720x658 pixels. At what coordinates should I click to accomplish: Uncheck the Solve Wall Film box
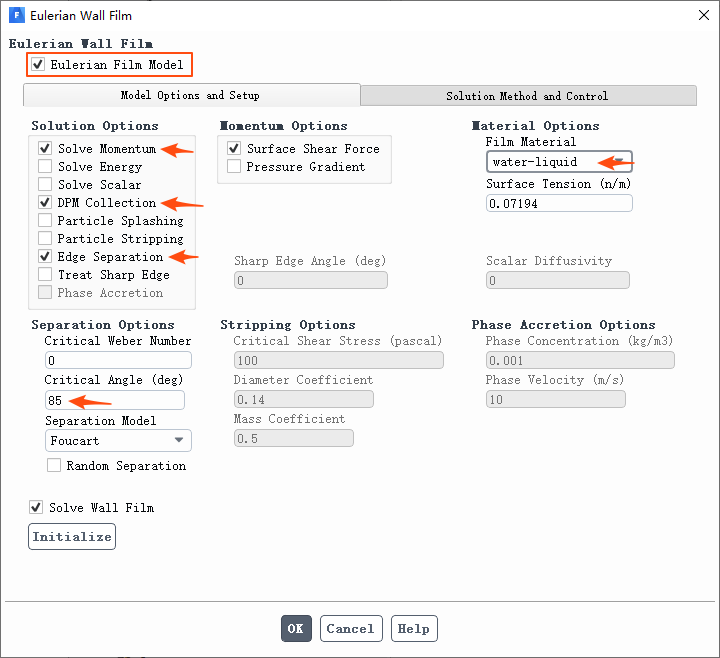pyautogui.click(x=37, y=508)
